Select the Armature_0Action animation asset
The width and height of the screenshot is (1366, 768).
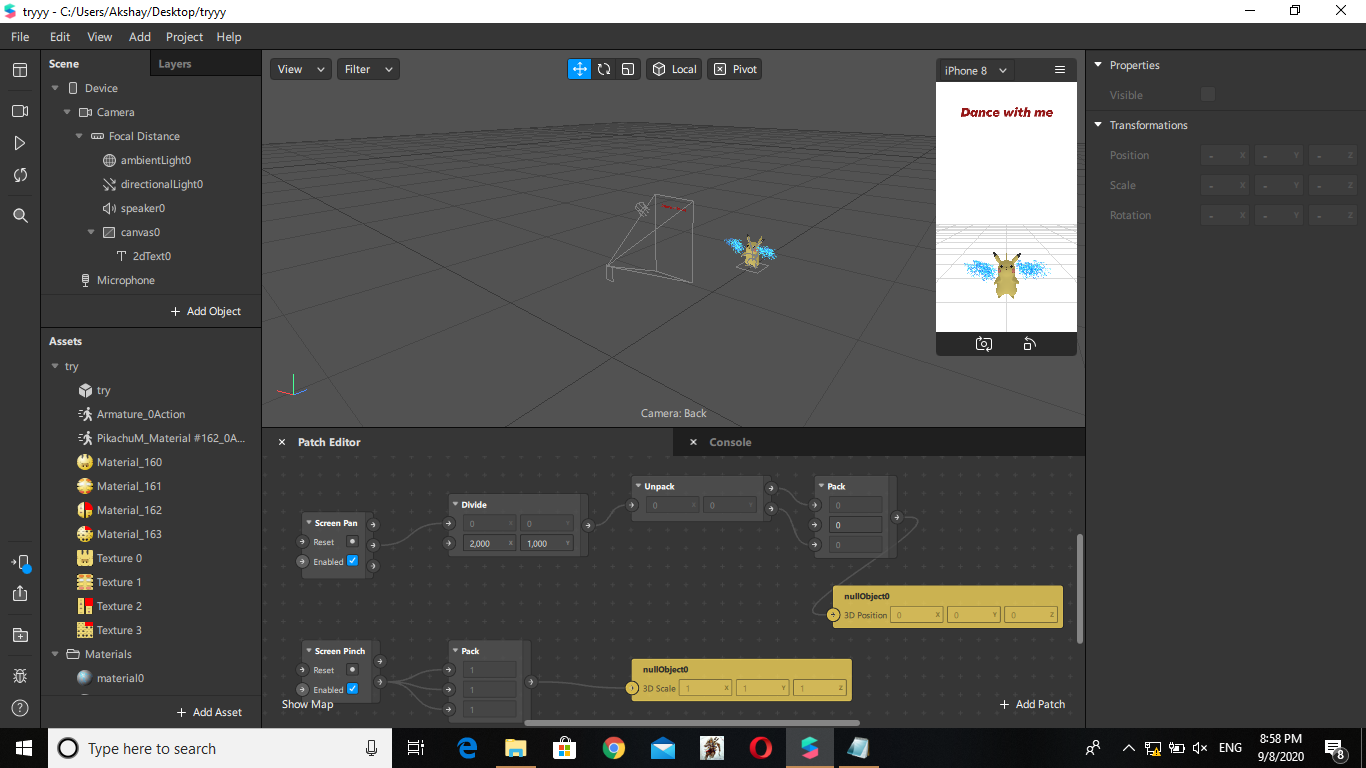[140, 414]
